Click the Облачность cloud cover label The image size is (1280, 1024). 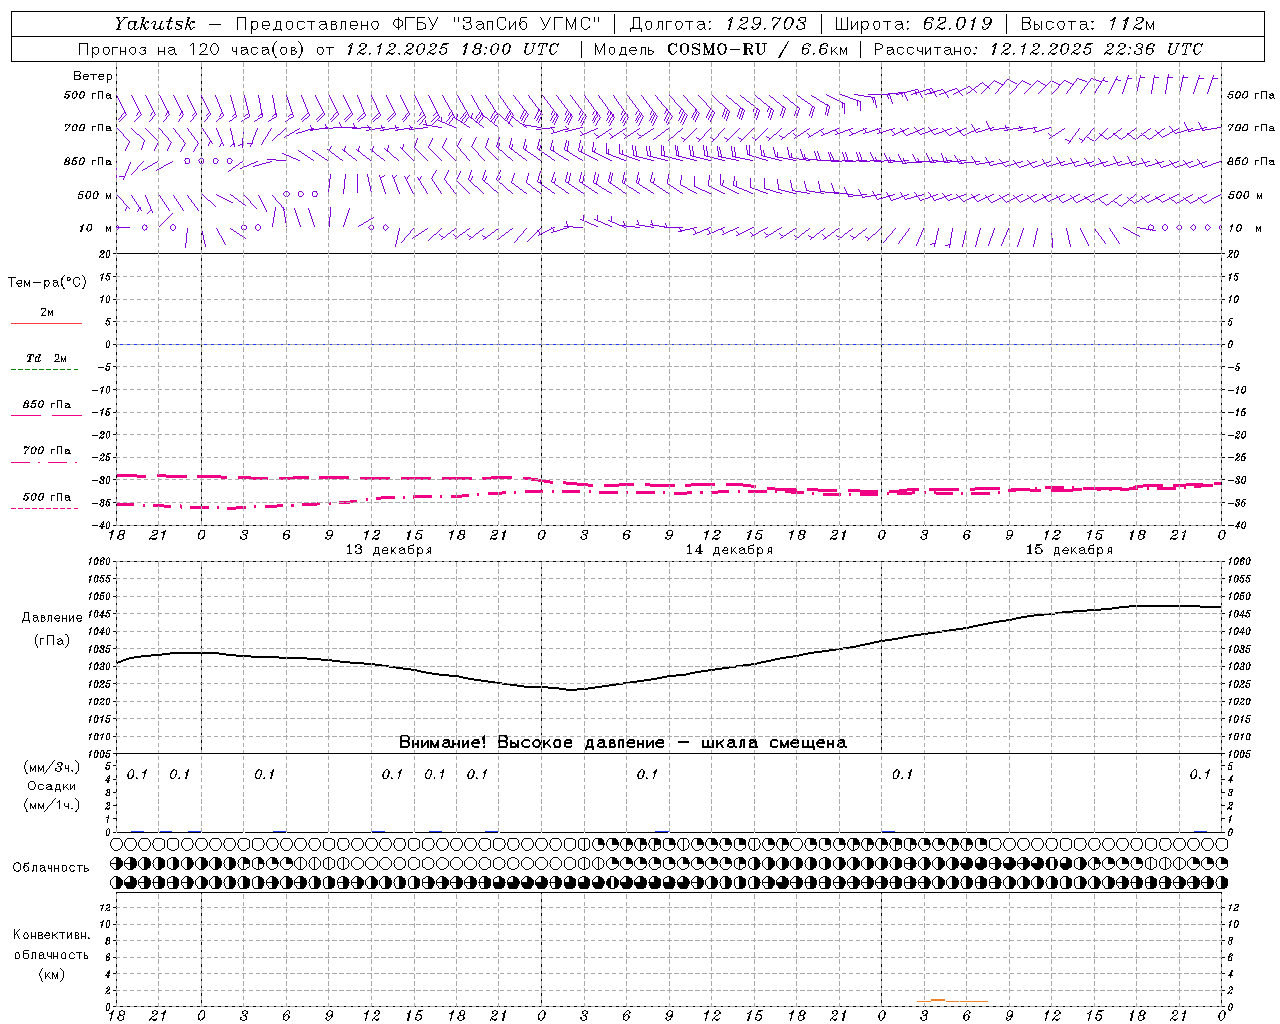51,867
